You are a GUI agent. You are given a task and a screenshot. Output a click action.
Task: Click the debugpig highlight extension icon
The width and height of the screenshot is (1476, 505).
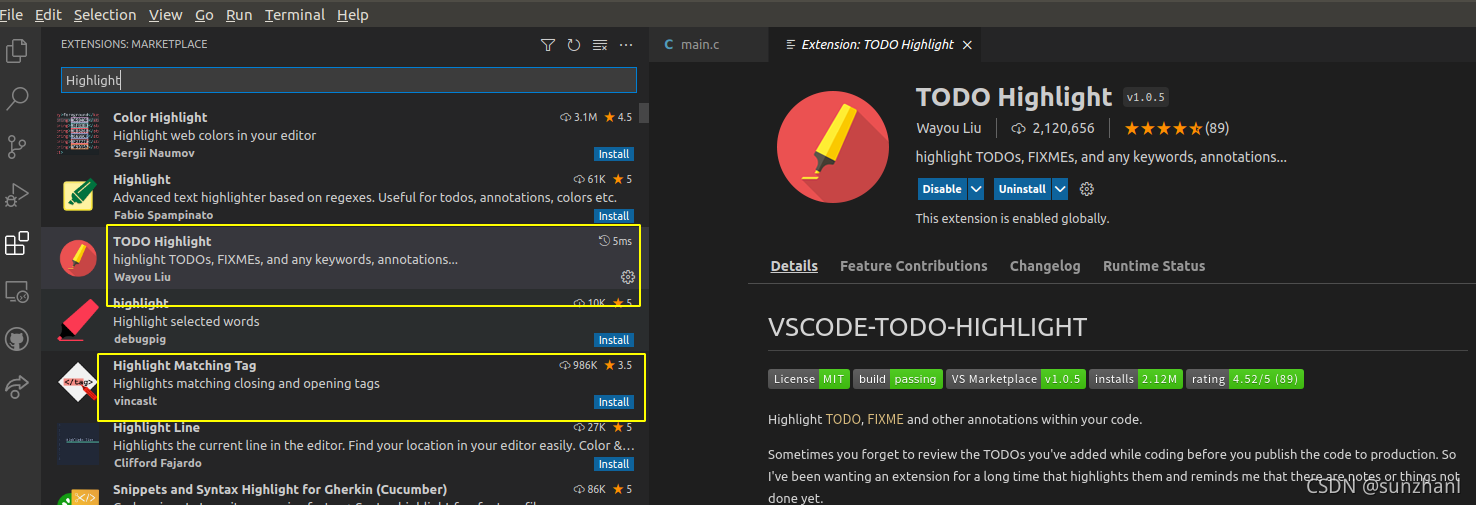[x=78, y=321]
